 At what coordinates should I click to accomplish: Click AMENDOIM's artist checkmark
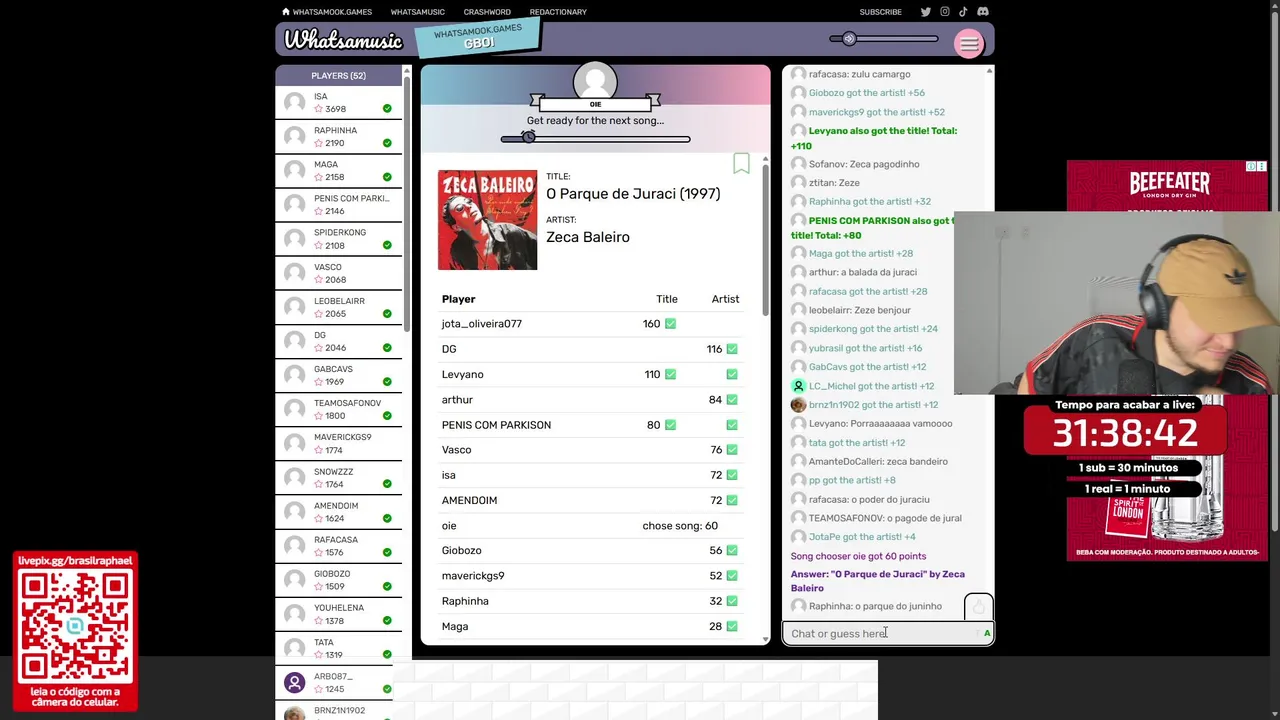tap(732, 500)
